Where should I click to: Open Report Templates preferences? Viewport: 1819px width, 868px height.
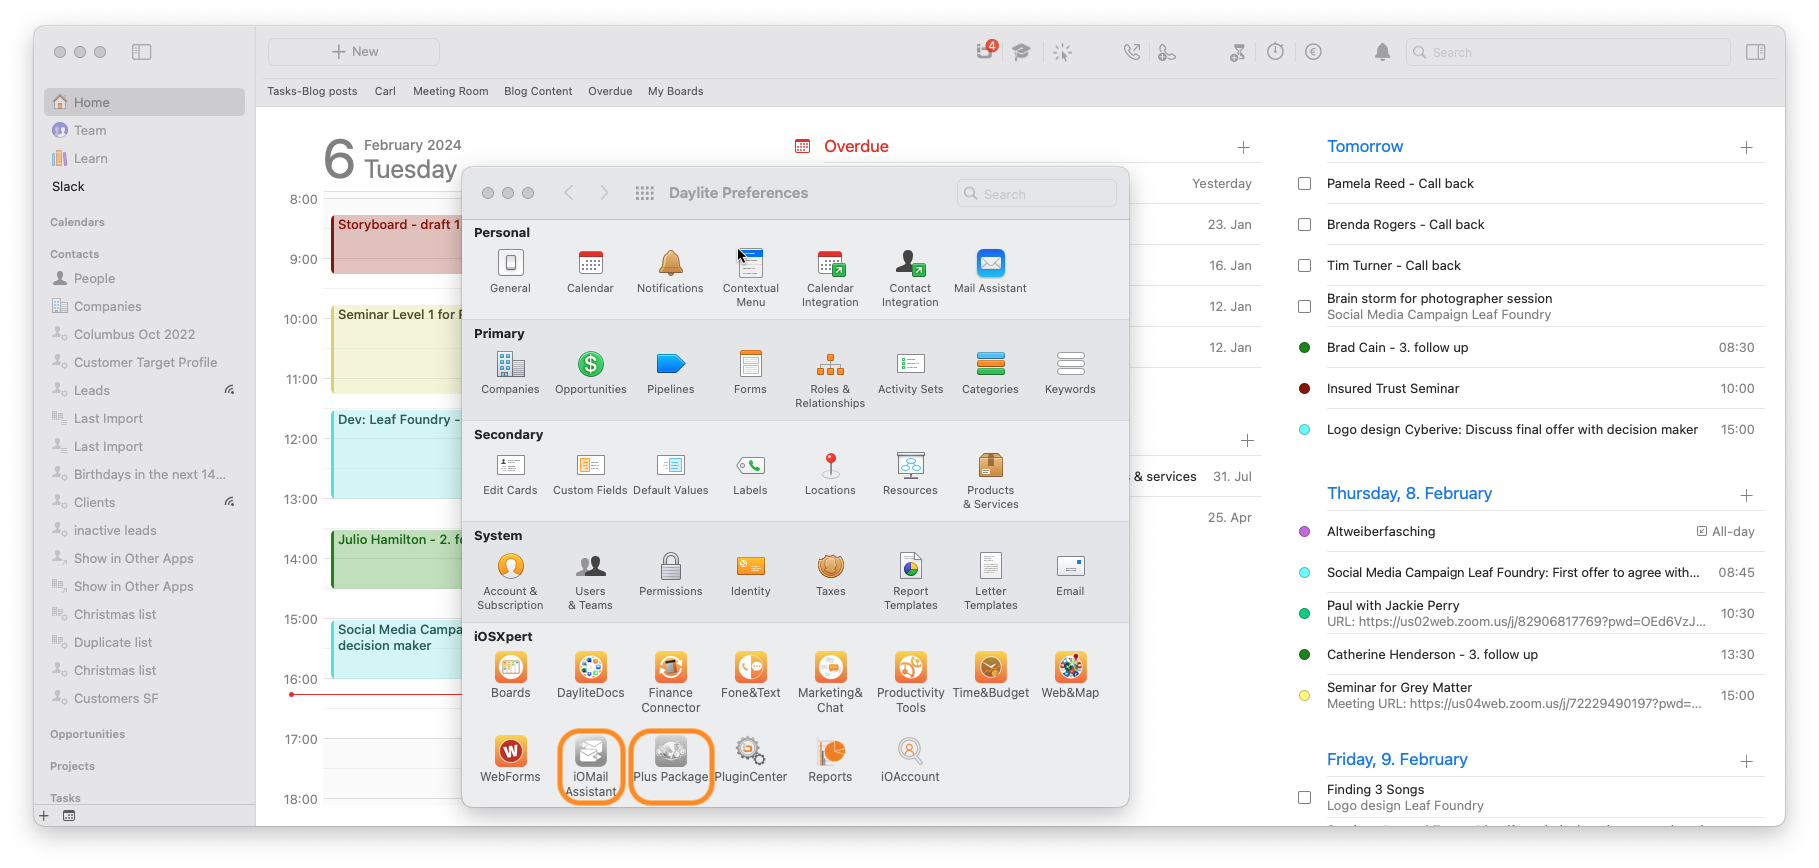[x=910, y=566]
